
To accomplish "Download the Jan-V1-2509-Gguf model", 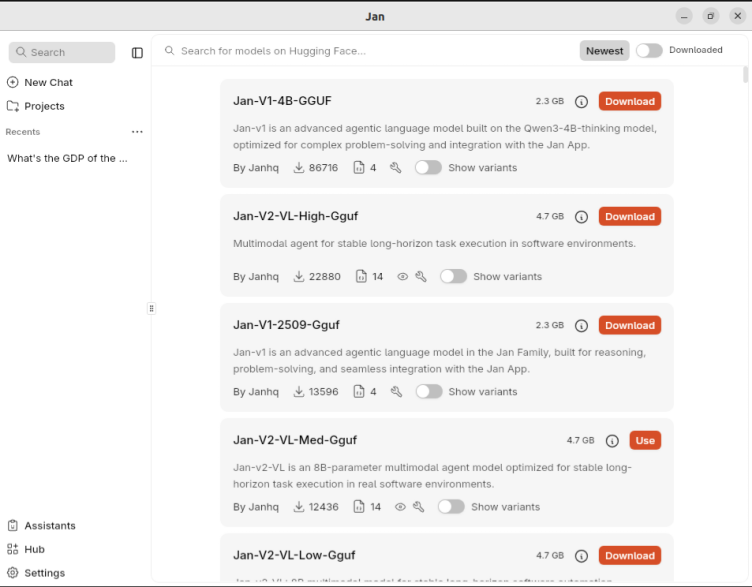I will tap(630, 325).
